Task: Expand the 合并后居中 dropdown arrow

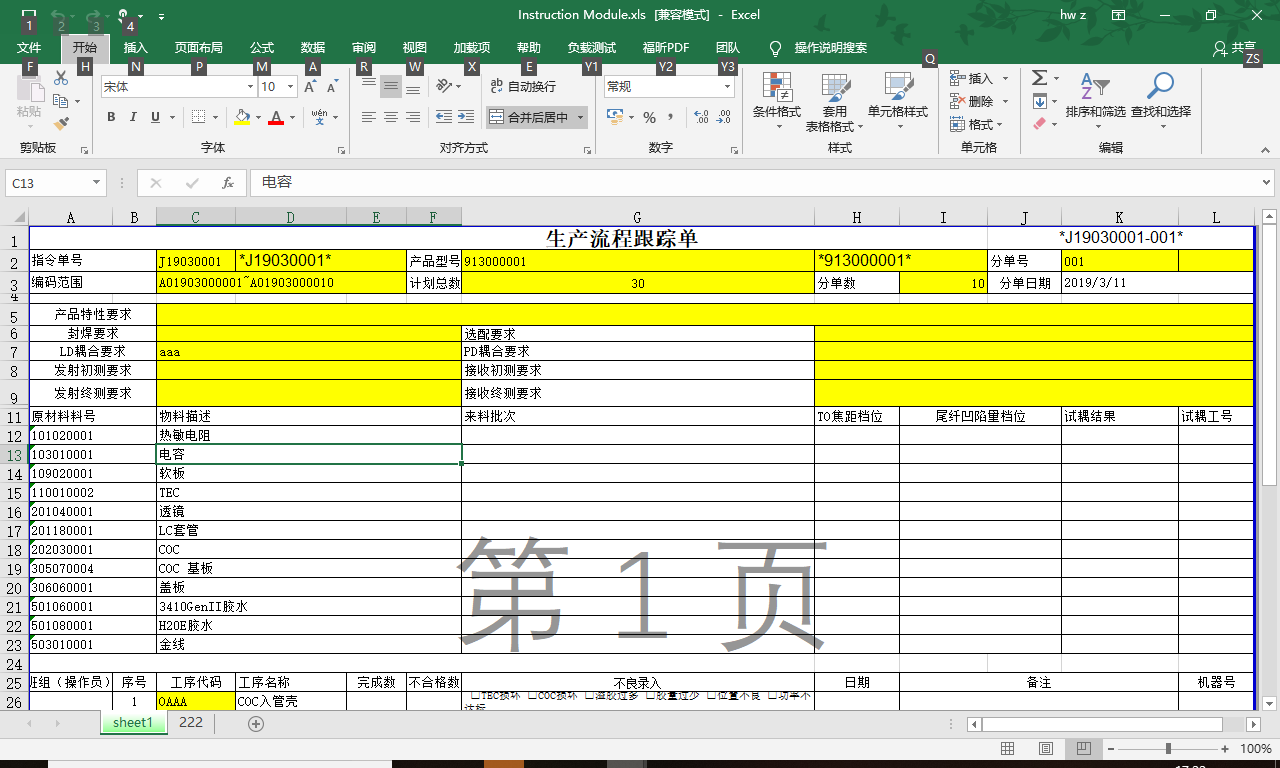Action: click(581, 117)
